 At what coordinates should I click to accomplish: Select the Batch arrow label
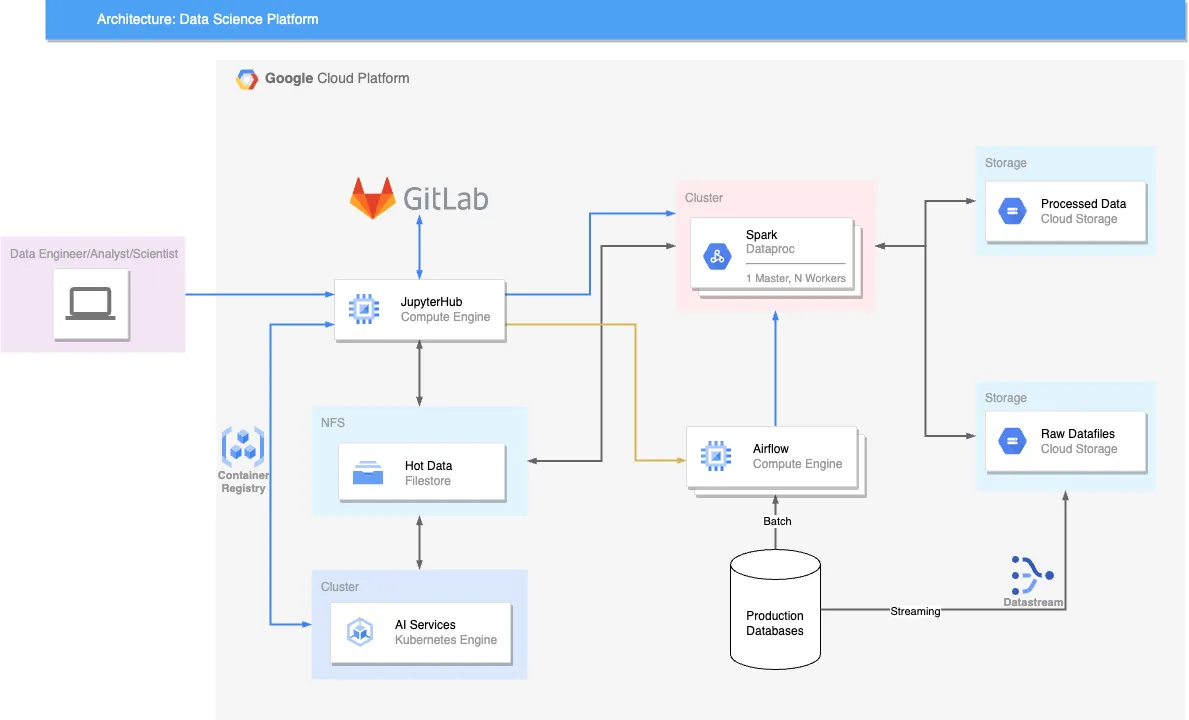pyautogui.click(x=777, y=521)
